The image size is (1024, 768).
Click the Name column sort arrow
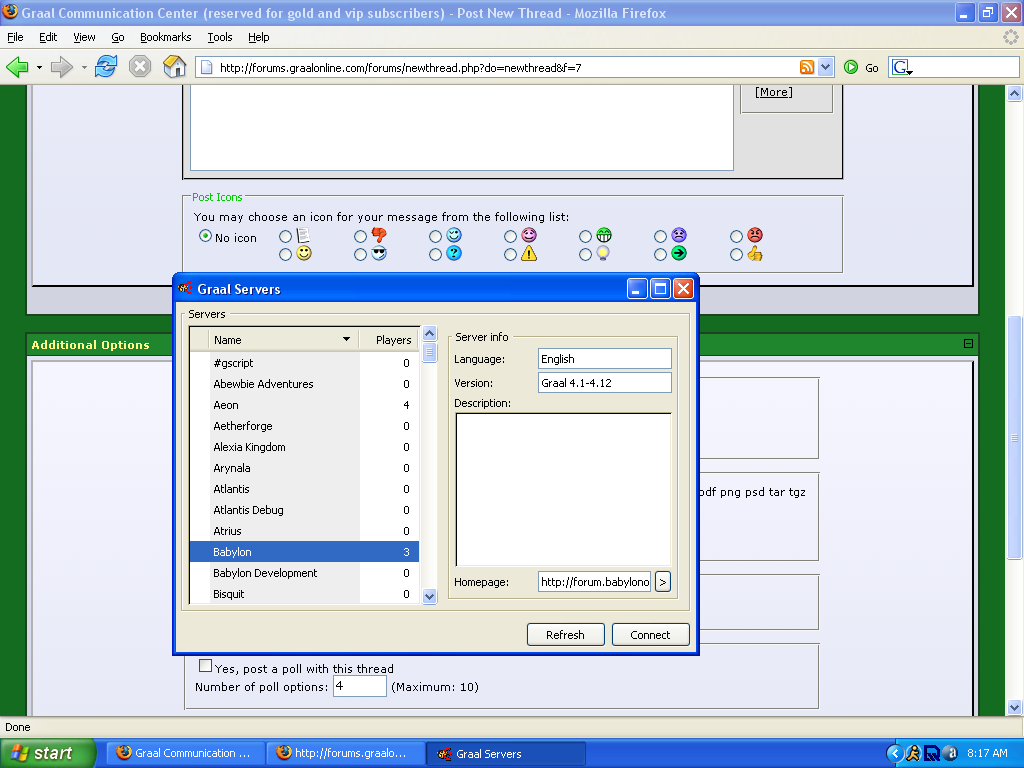coord(346,340)
